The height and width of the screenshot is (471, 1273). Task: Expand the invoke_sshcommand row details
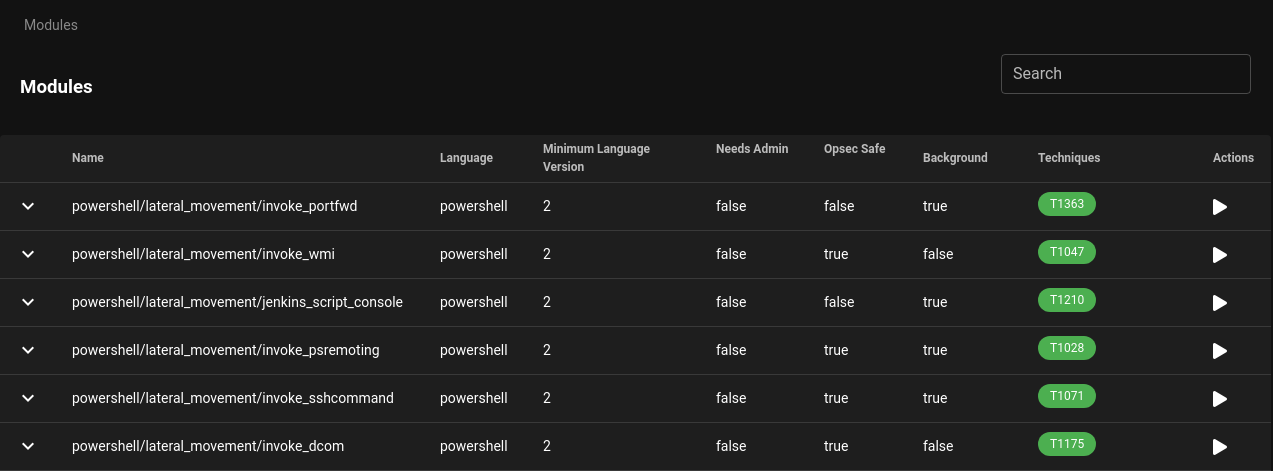[x=28, y=398]
